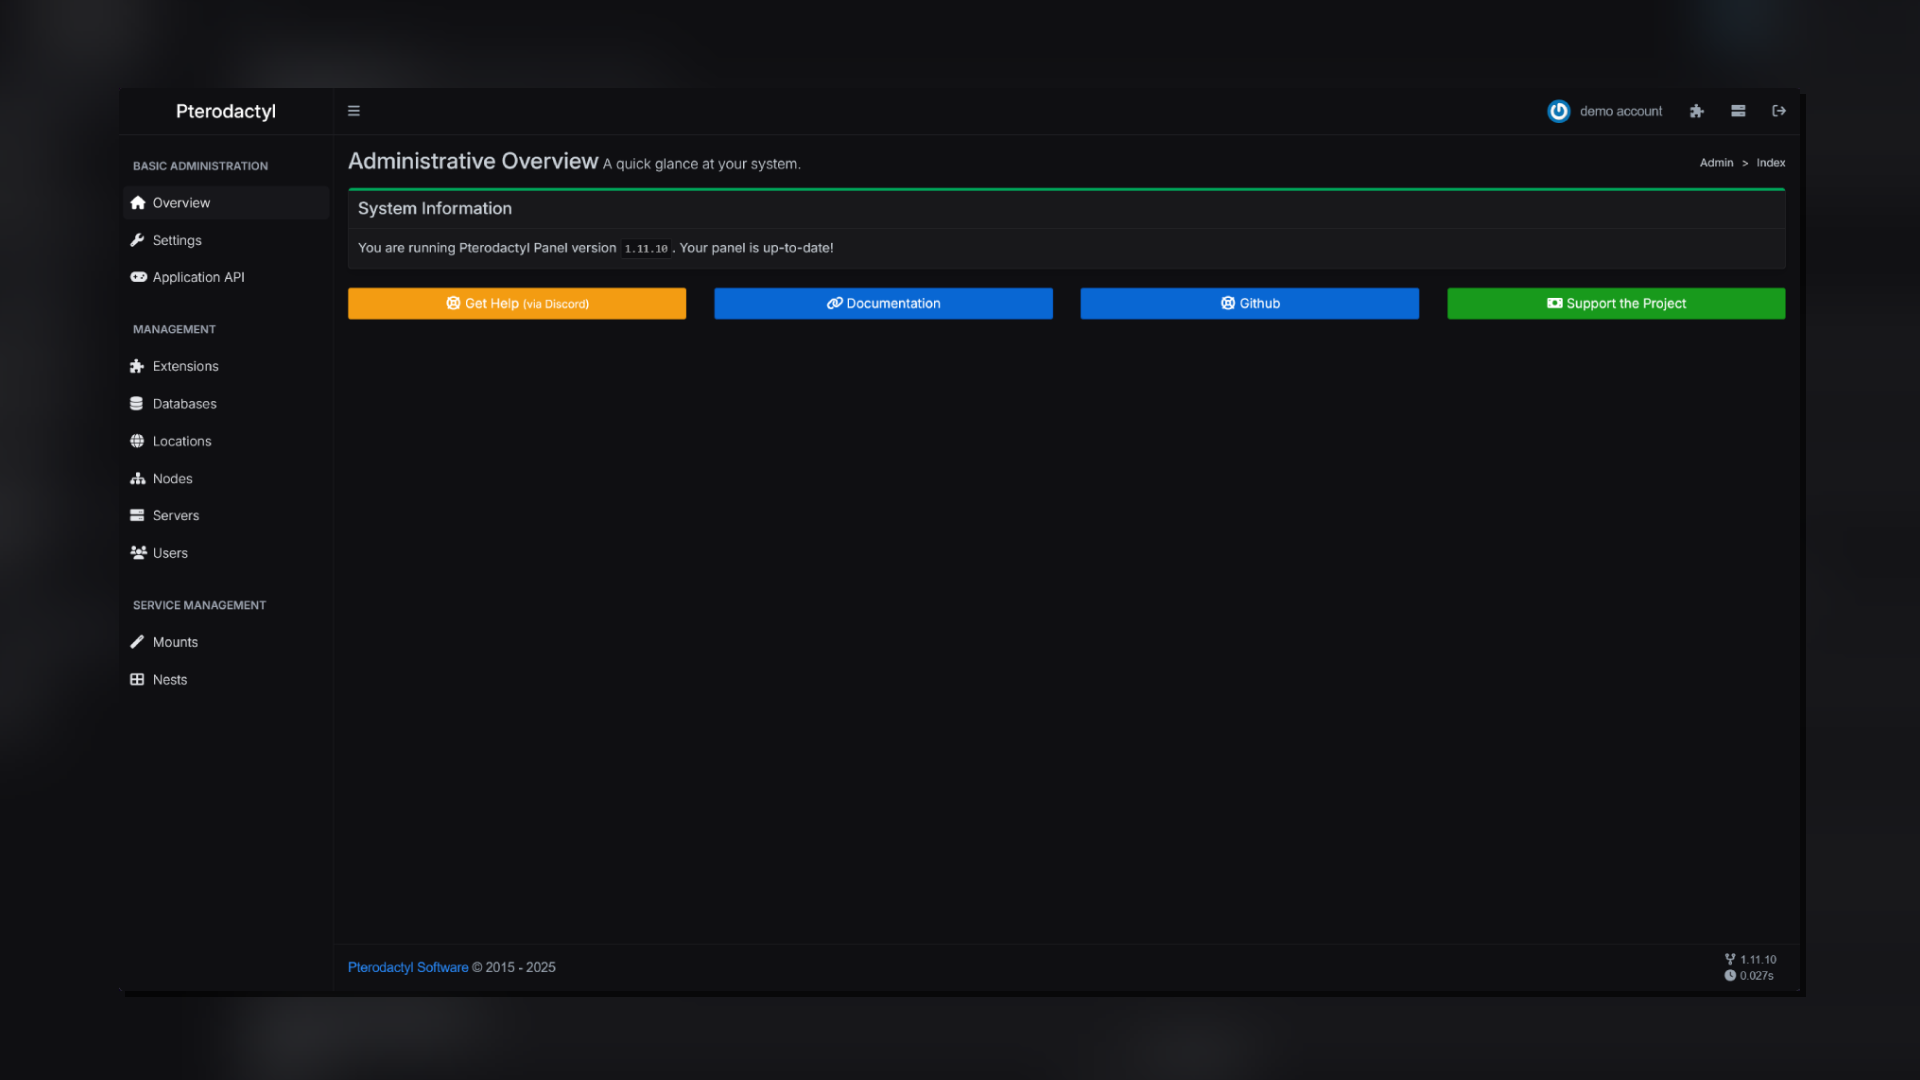The image size is (1920, 1080).
Task: Open the Settings wrench menu item
Action: (177, 240)
